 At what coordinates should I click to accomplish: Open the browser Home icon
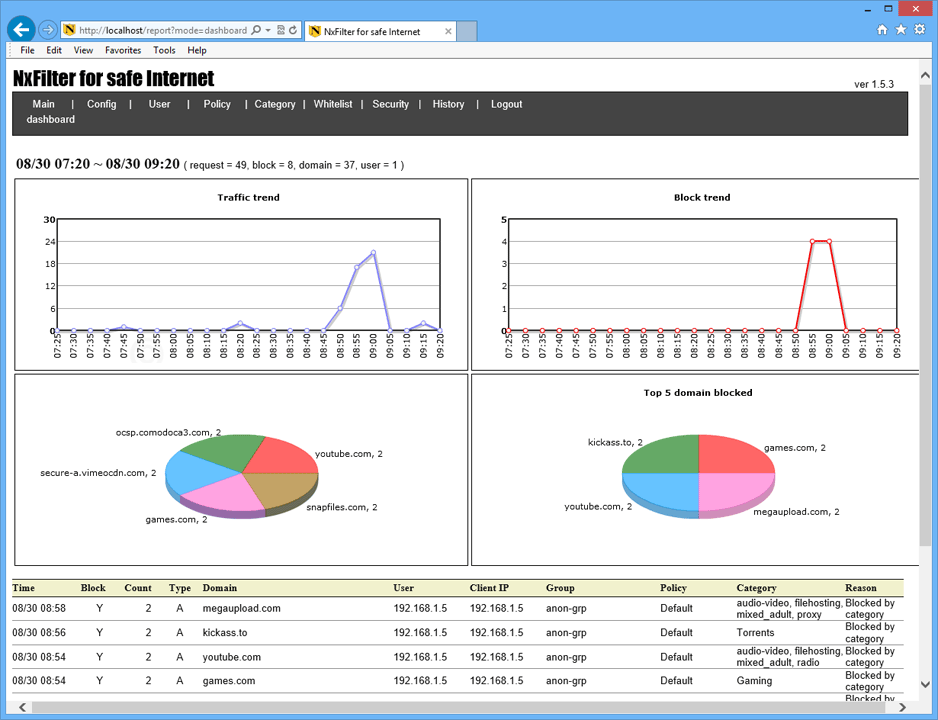coord(882,30)
